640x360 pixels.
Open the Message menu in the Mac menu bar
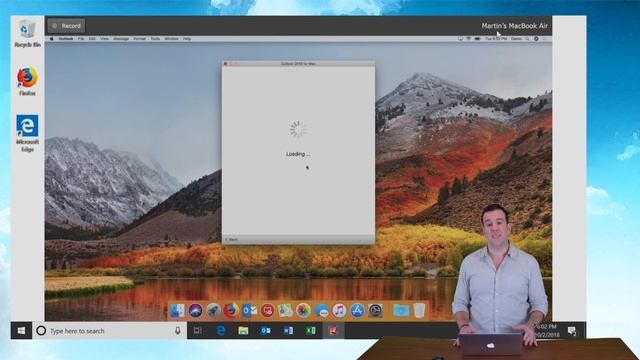point(121,39)
